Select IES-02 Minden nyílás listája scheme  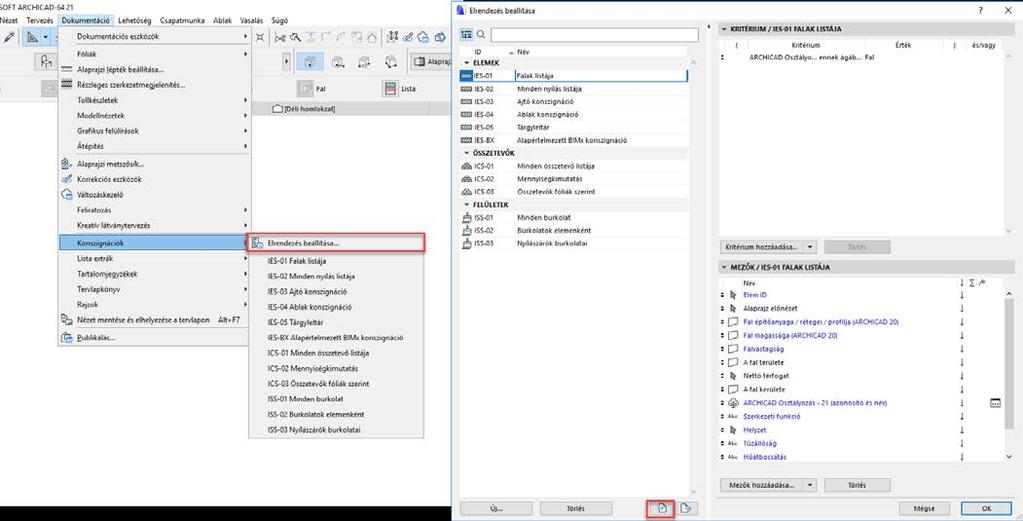(x=573, y=89)
